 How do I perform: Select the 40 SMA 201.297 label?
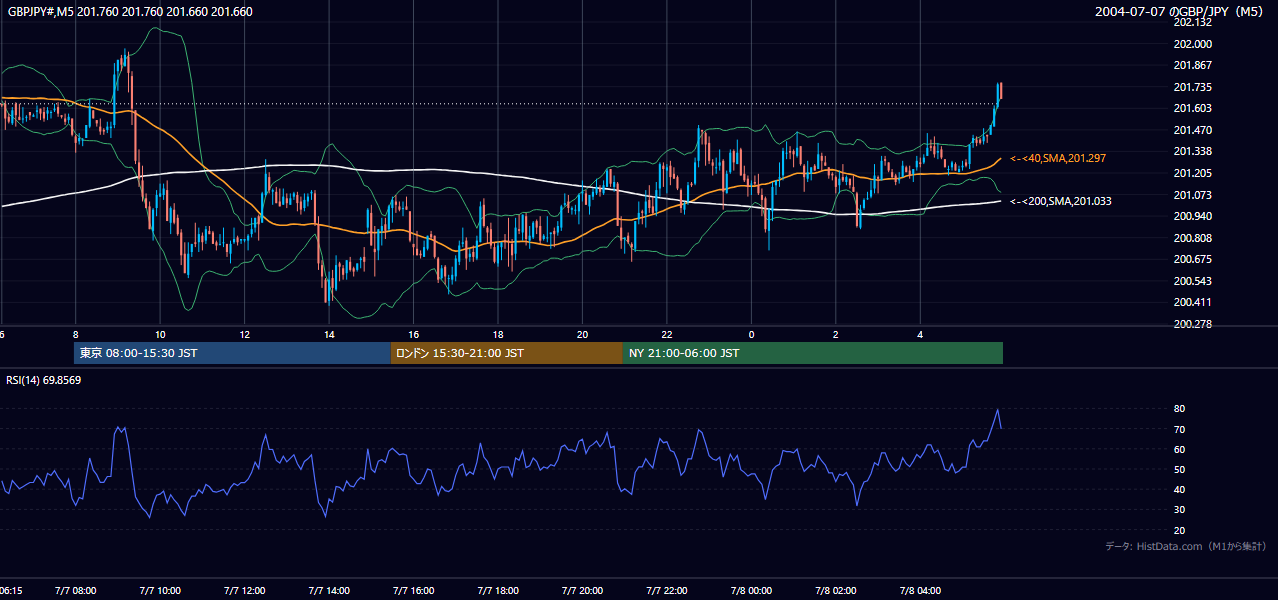click(1058, 158)
